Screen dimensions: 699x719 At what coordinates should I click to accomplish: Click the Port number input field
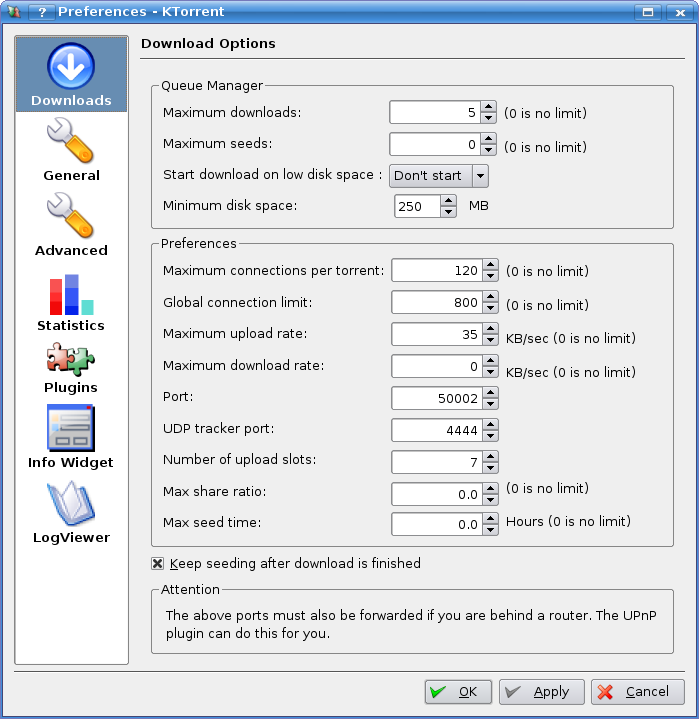point(437,398)
